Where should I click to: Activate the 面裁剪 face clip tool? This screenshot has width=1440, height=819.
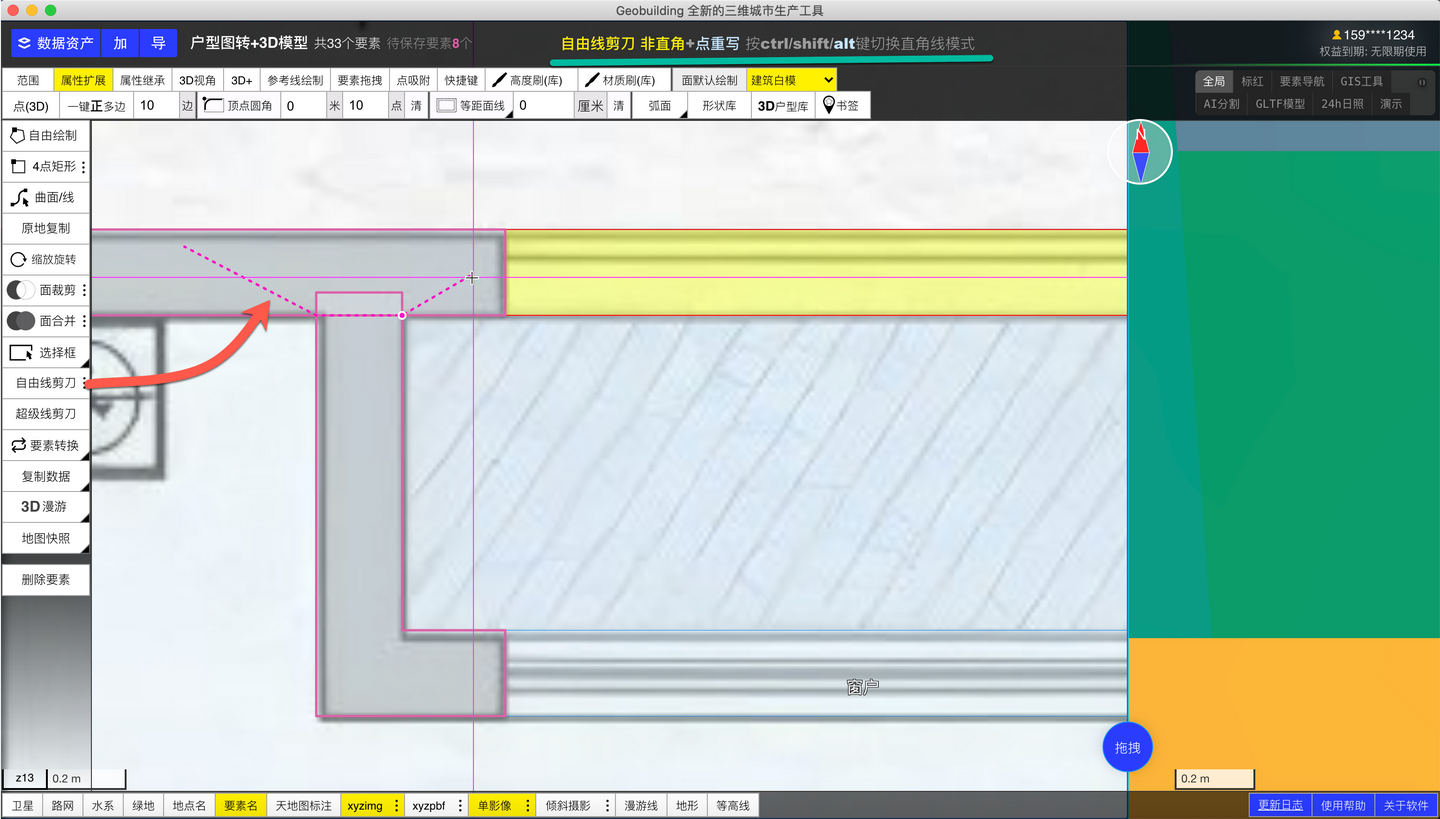40,290
